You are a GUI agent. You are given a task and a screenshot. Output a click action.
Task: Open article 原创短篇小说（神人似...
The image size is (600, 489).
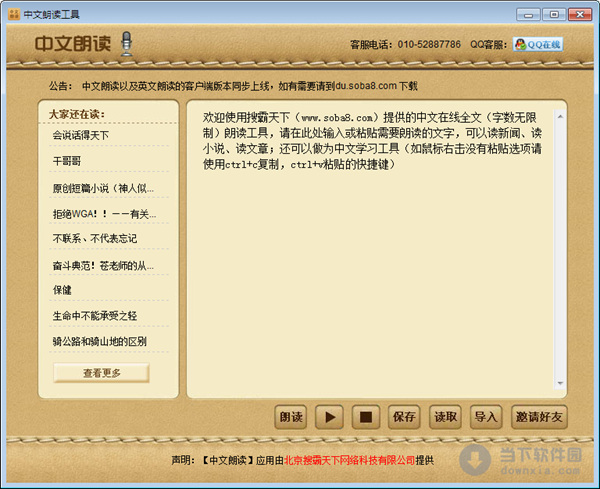[103, 188]
